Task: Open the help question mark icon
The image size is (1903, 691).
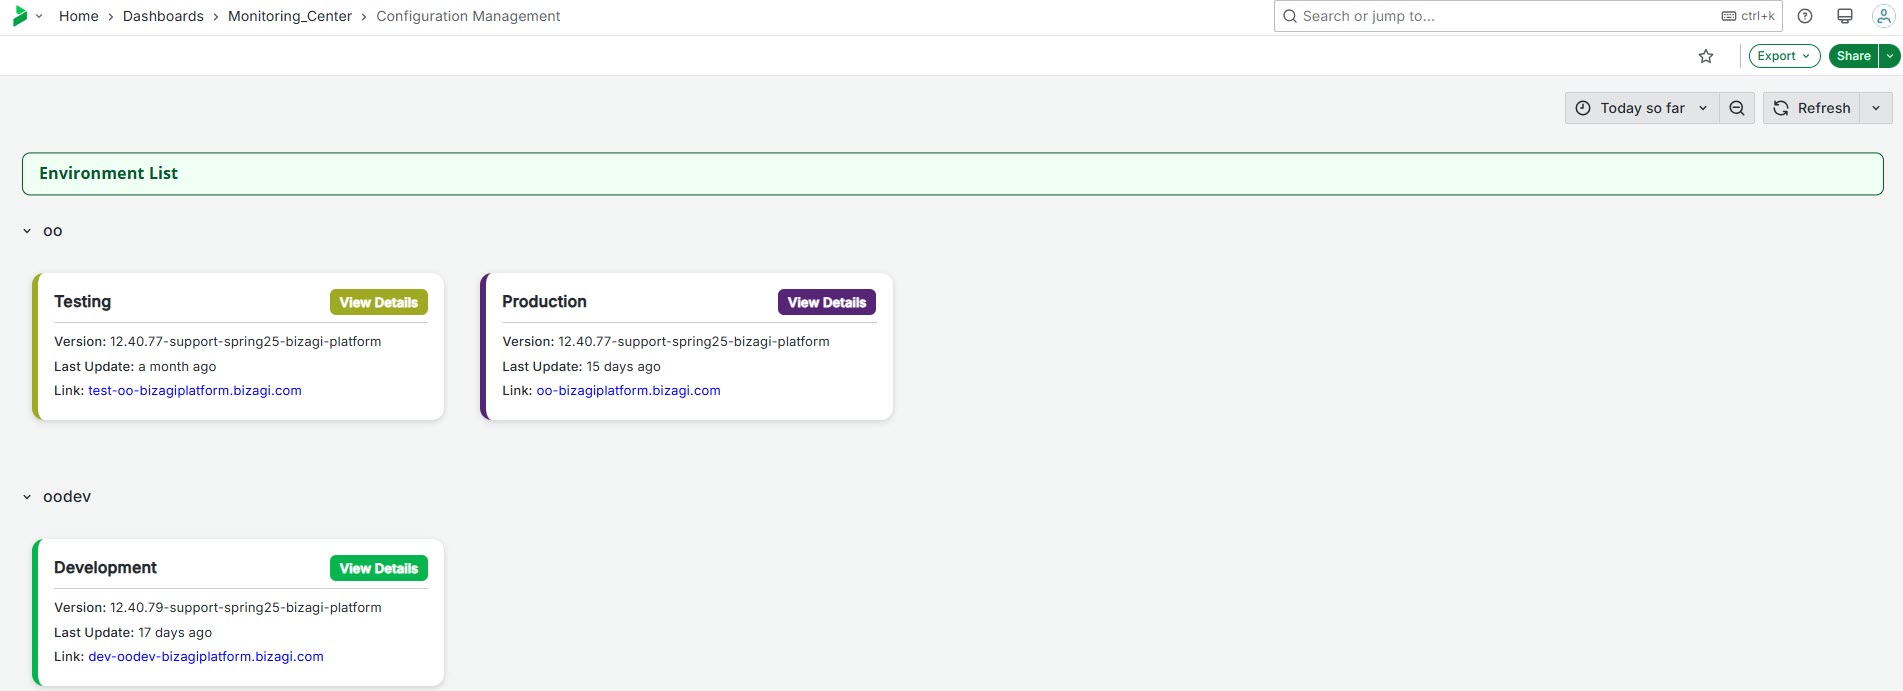Action: 1805,16
